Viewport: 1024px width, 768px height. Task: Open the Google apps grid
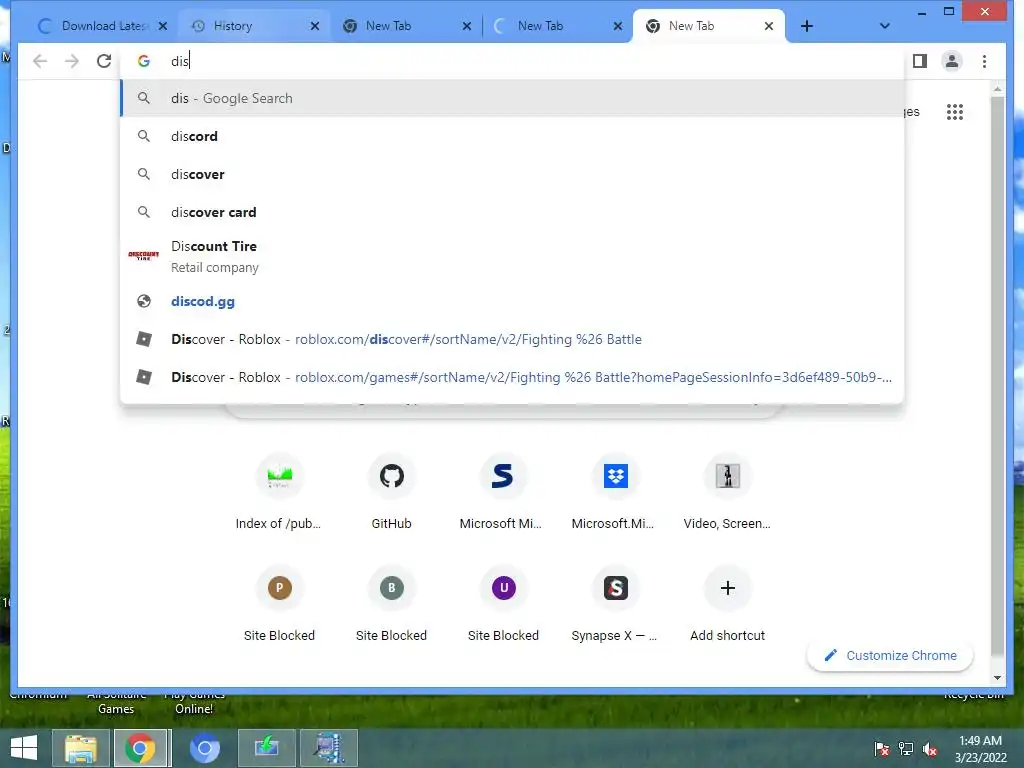pos(955,112)
